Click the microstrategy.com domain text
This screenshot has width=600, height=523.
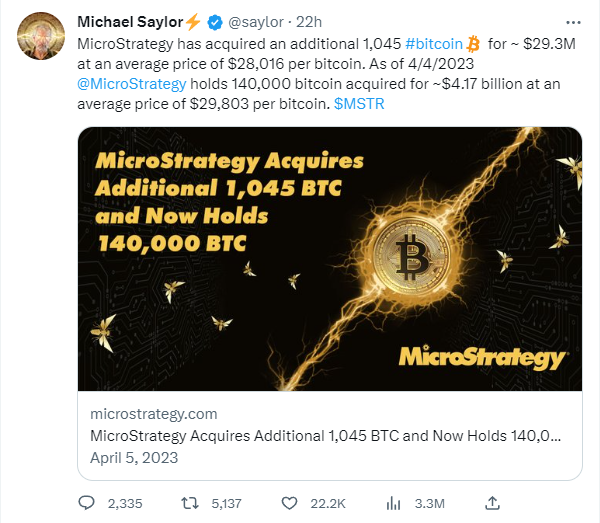point(153,414)
